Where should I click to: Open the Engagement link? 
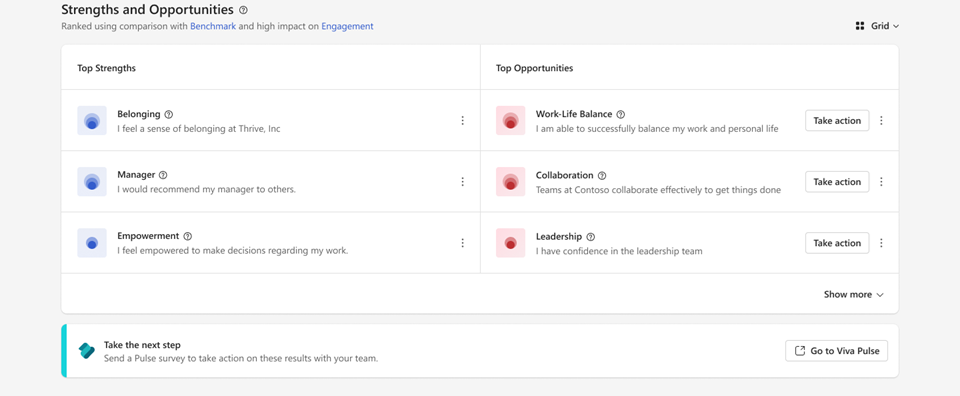coord(347,26)
